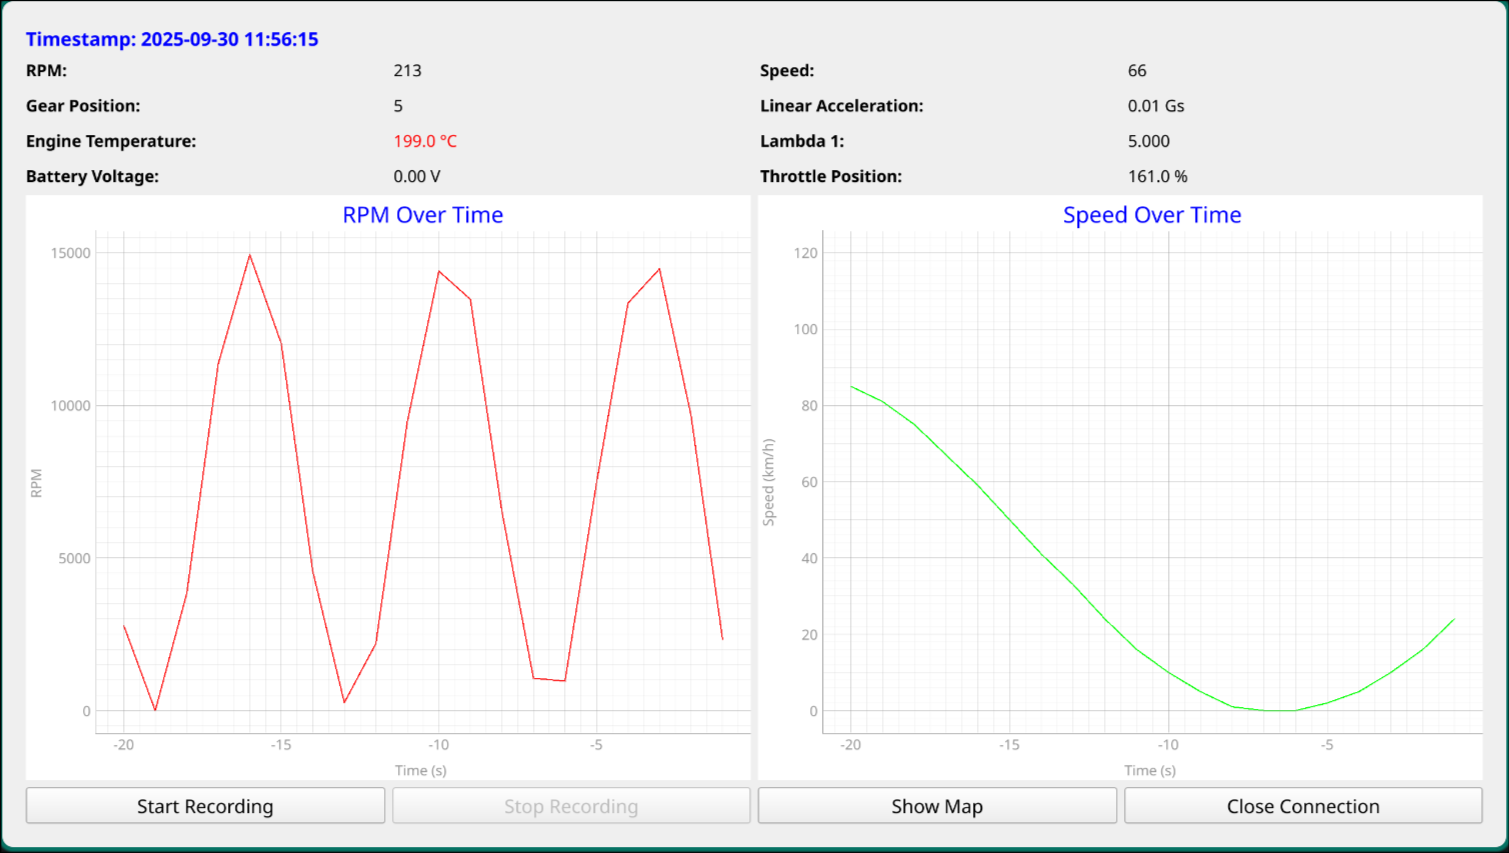The image size is (1509, 853).
Task: Click the 120 tick on Speed axis
Action: [805, 253]
